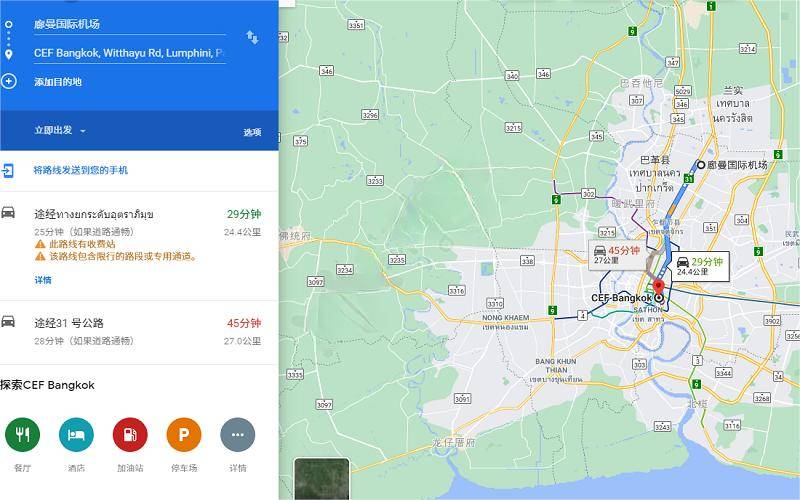
Task: Click the car icon of the 29分钟 route
Action: 8,212
